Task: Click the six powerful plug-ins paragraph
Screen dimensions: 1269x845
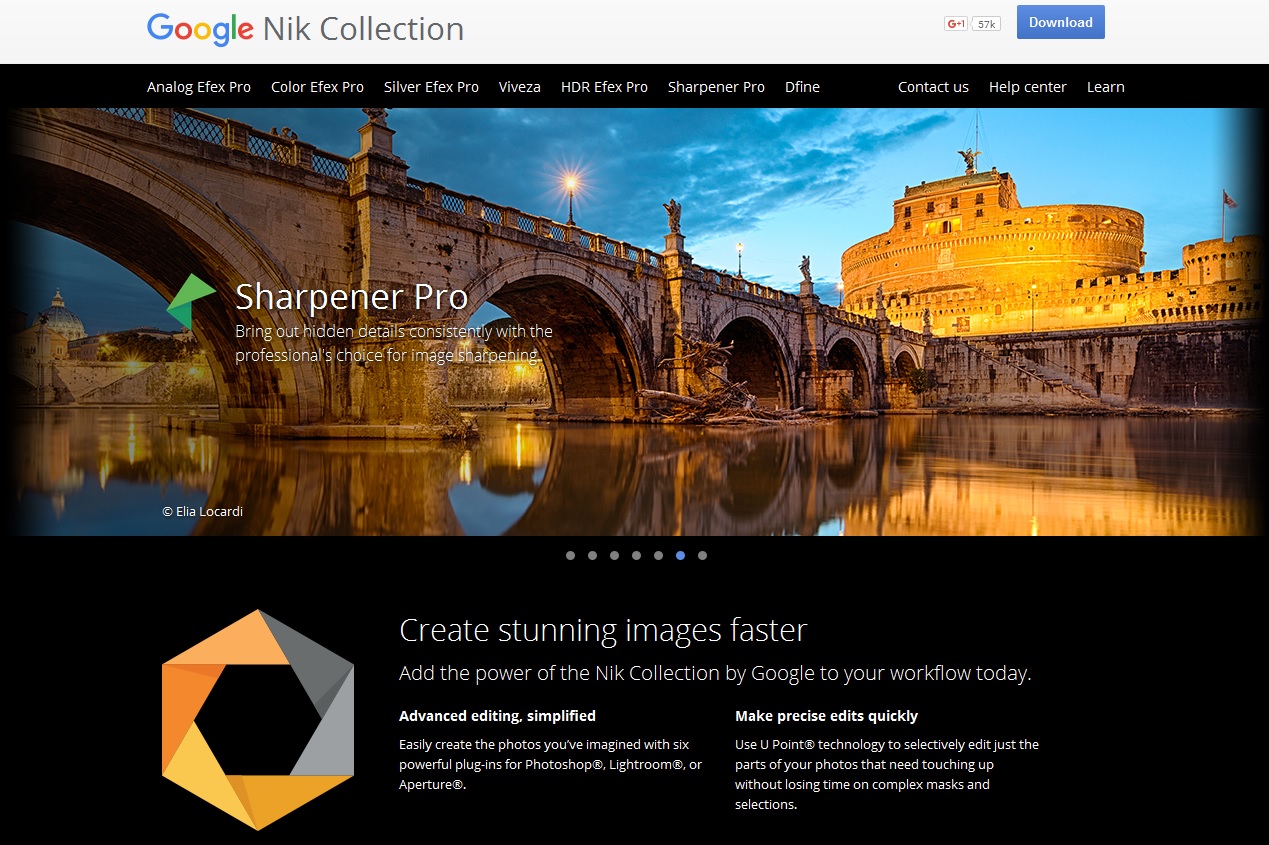Action: click(x=551, y=764)
